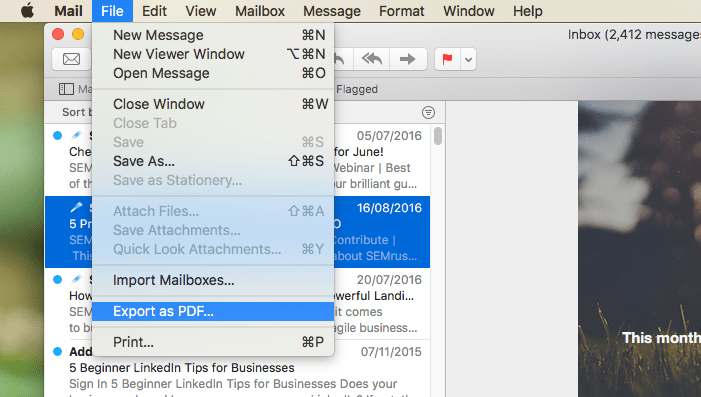
Task: Open the Sort by dropdown
Action: click(77, 112)
